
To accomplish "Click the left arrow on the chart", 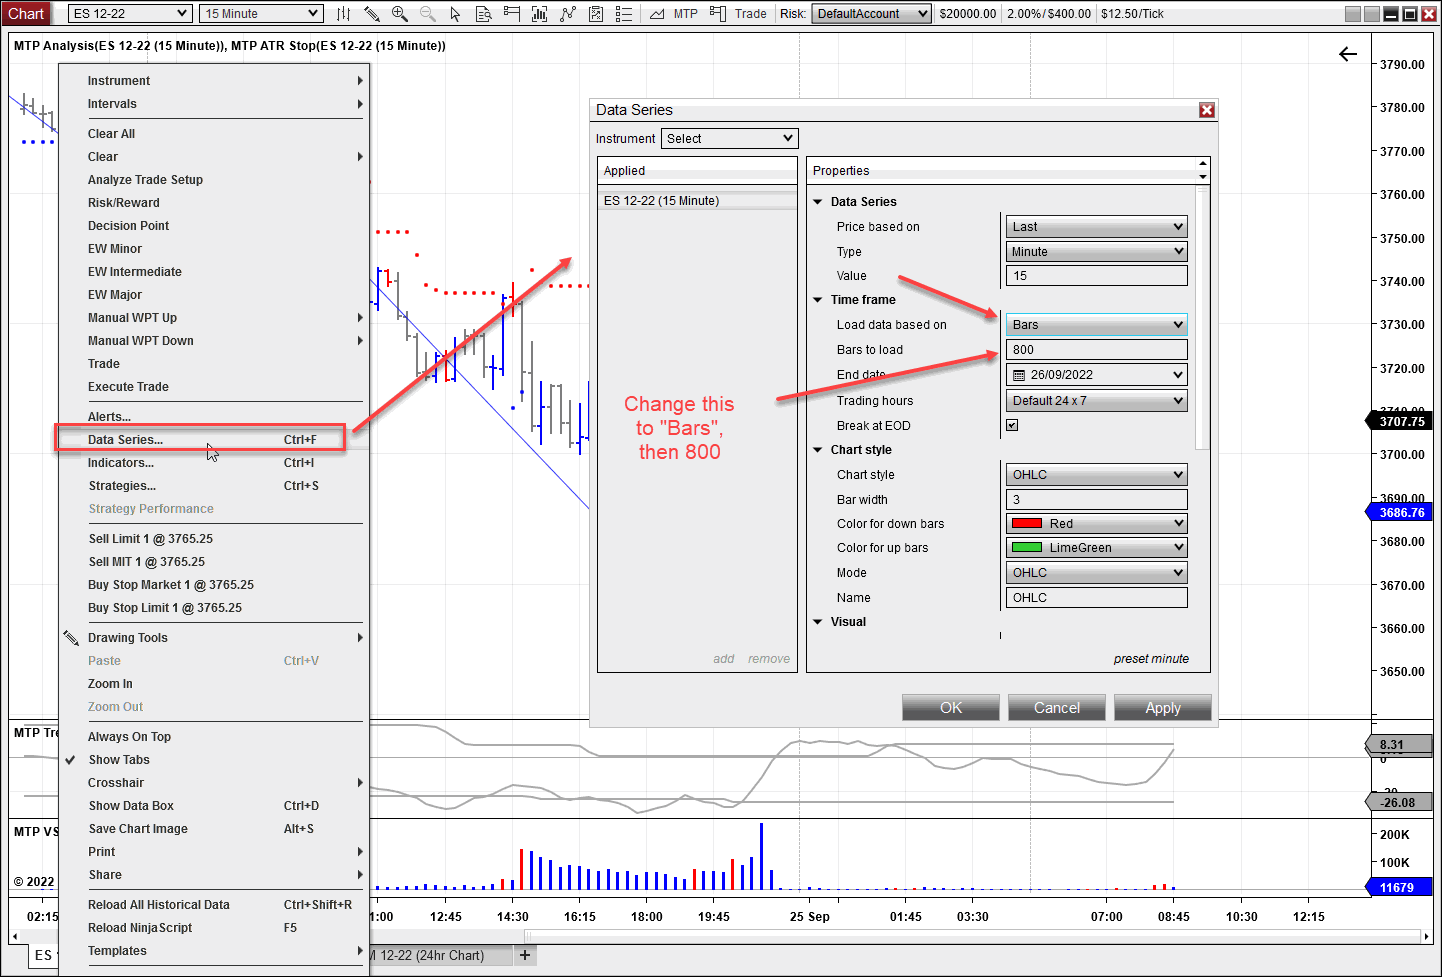I will pos(1348,54).
